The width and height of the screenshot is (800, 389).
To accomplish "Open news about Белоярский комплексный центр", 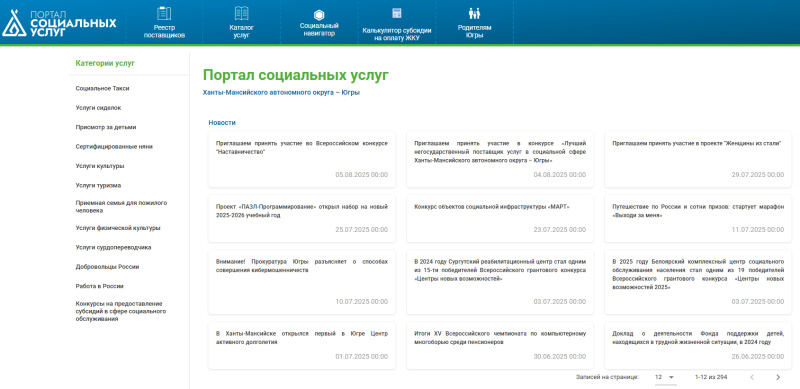I will [698, 274].
